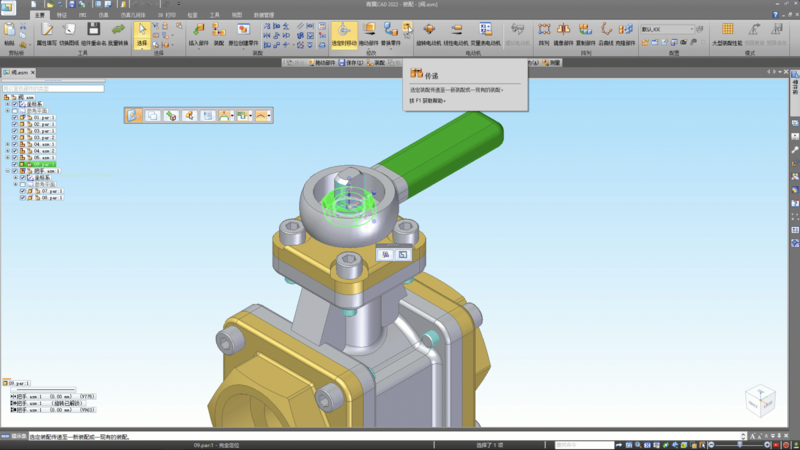Open the 默认,XX configuration dropdown
The height and width of the screenshot is (450, 800).
(x=690, y=29)
